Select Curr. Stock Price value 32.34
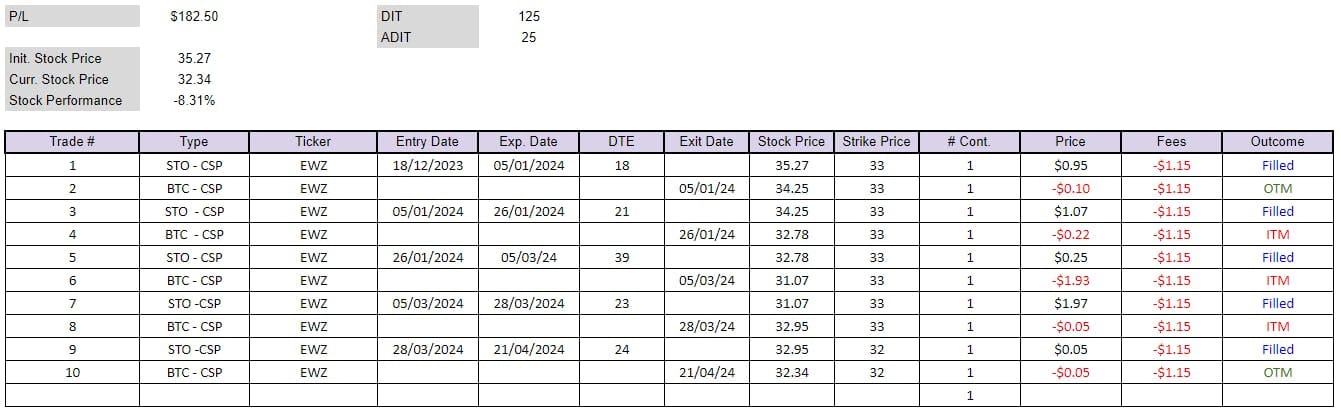Screen dimensions: 1341x412 (x=194, y=79)
